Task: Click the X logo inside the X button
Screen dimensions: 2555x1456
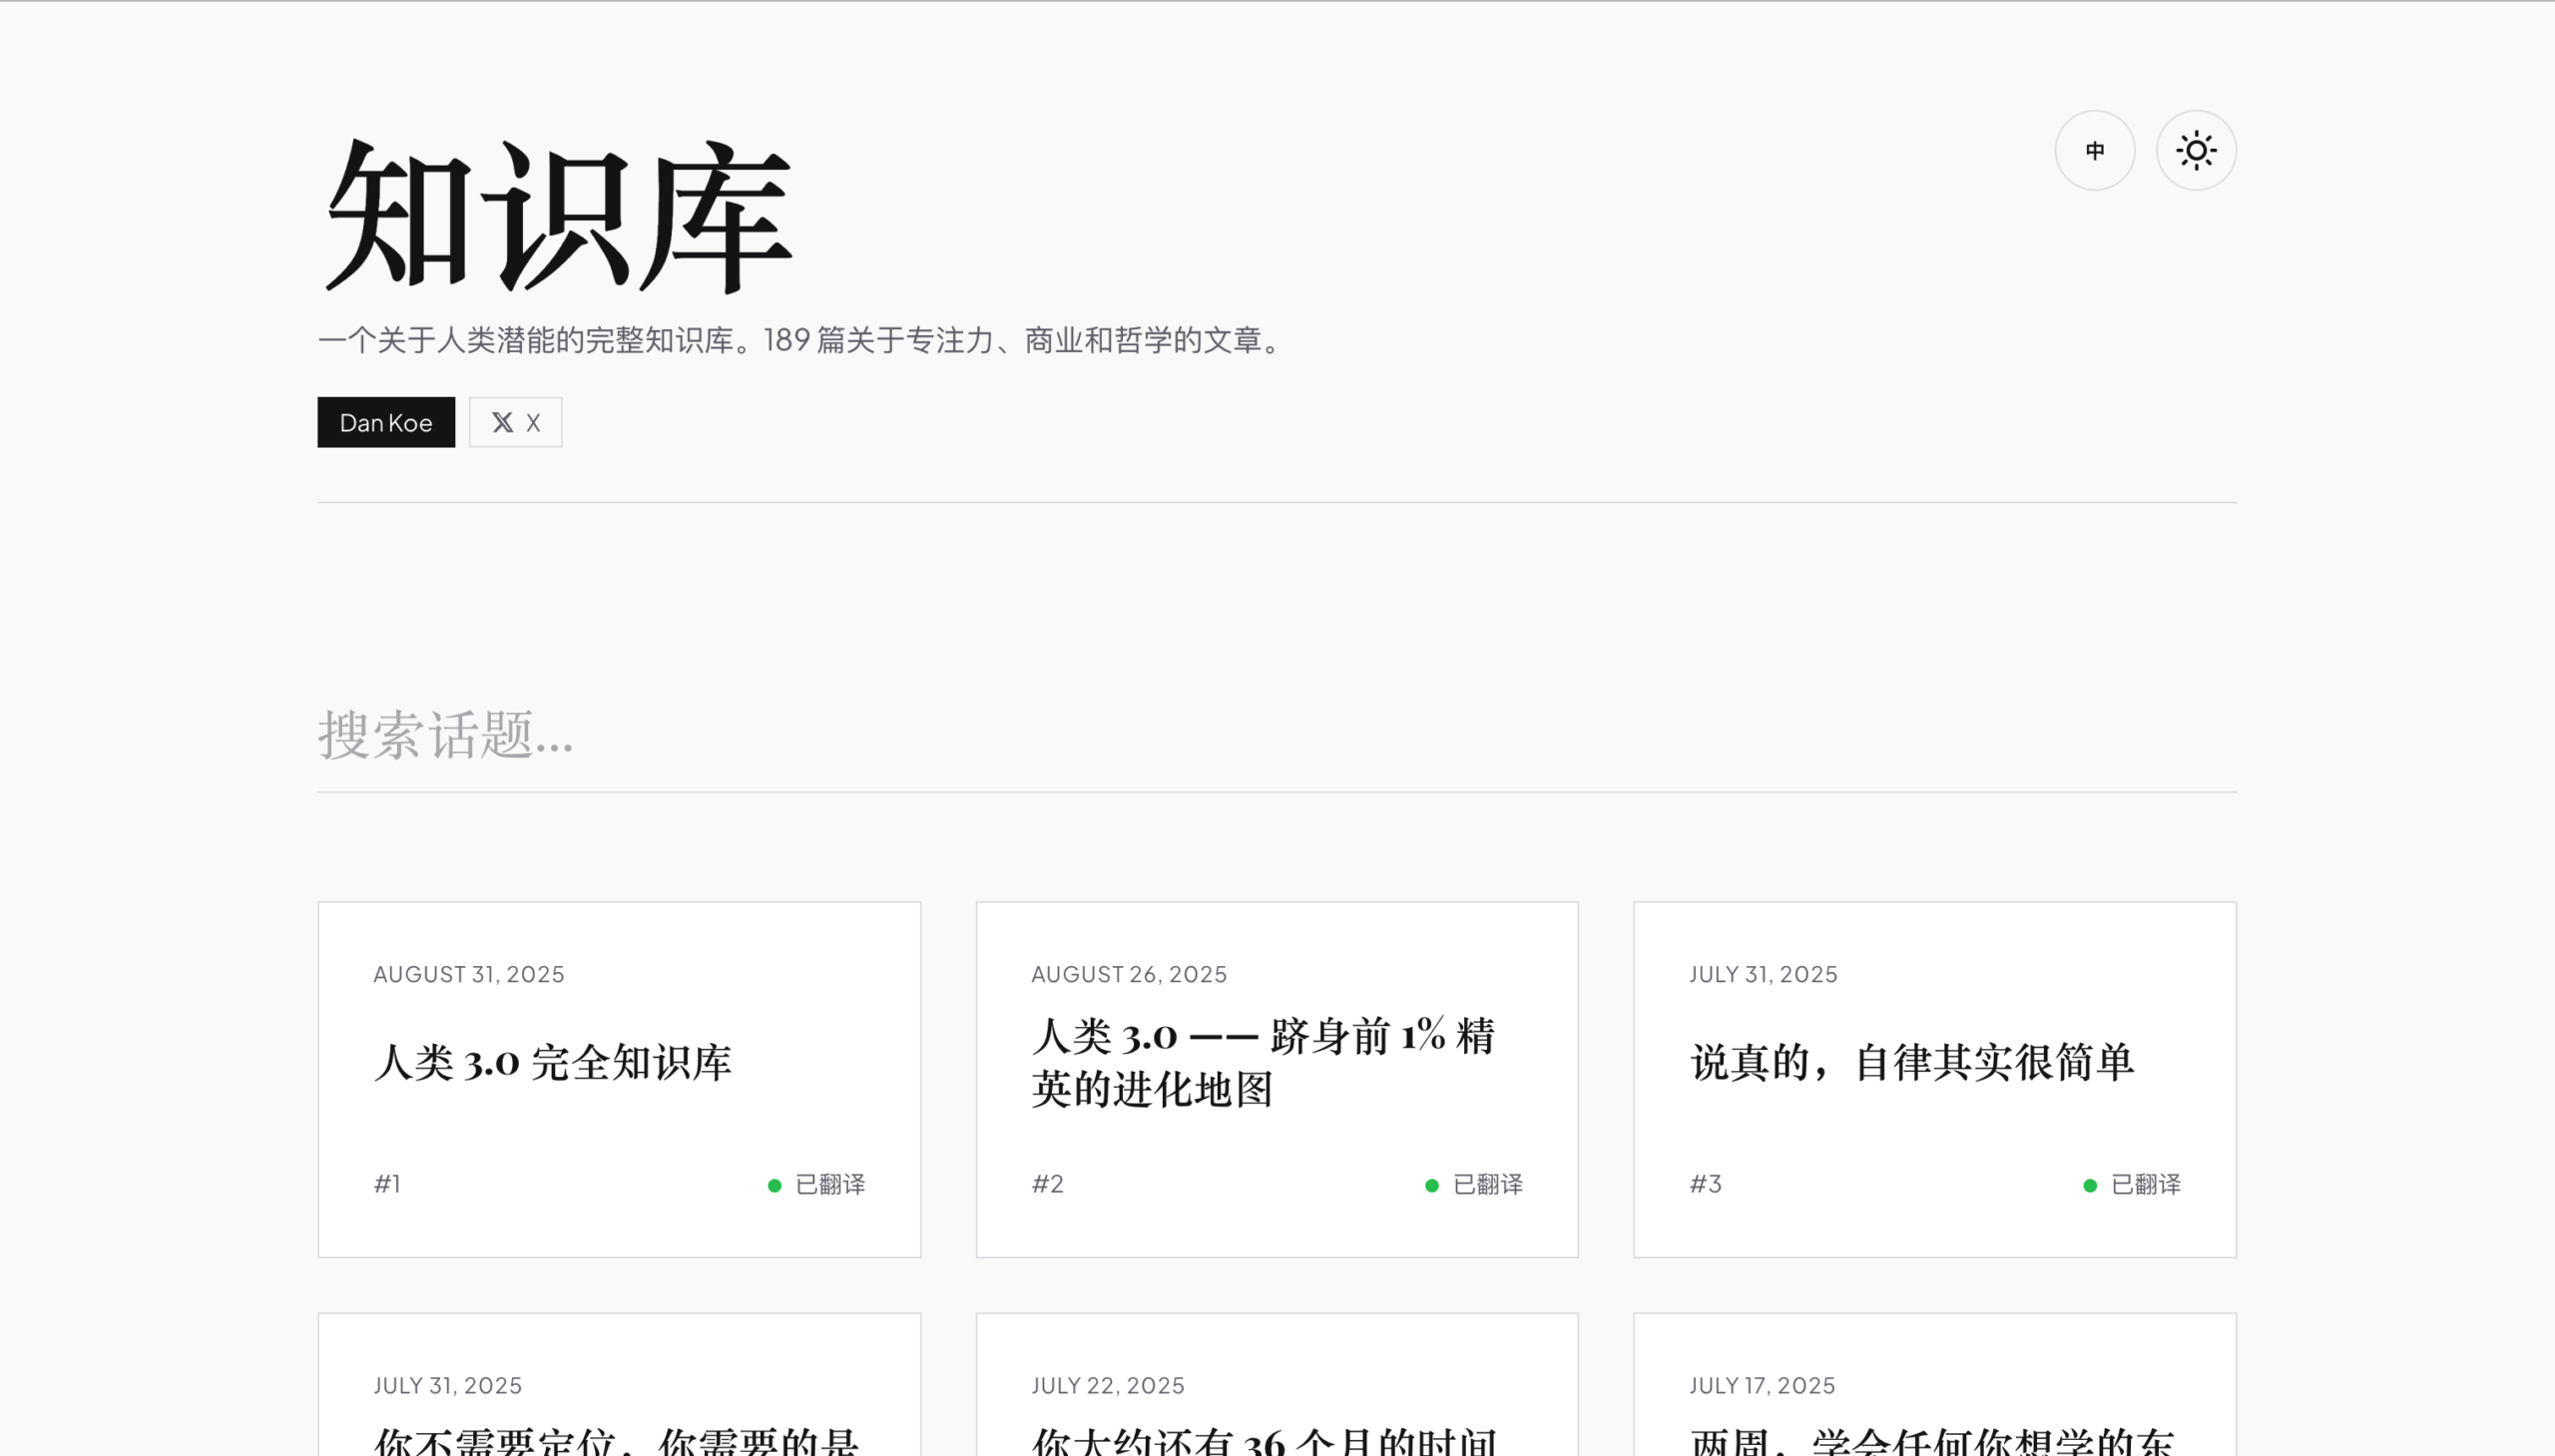Action: pos(502,421)
